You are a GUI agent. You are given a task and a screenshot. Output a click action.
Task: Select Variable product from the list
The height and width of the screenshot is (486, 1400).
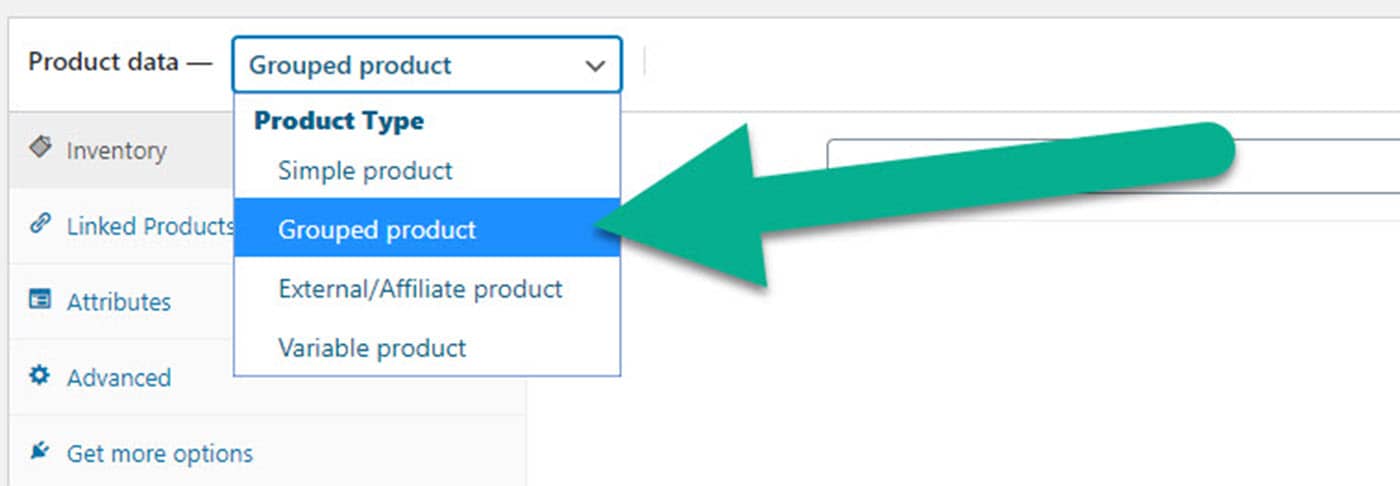pos(372,349)
